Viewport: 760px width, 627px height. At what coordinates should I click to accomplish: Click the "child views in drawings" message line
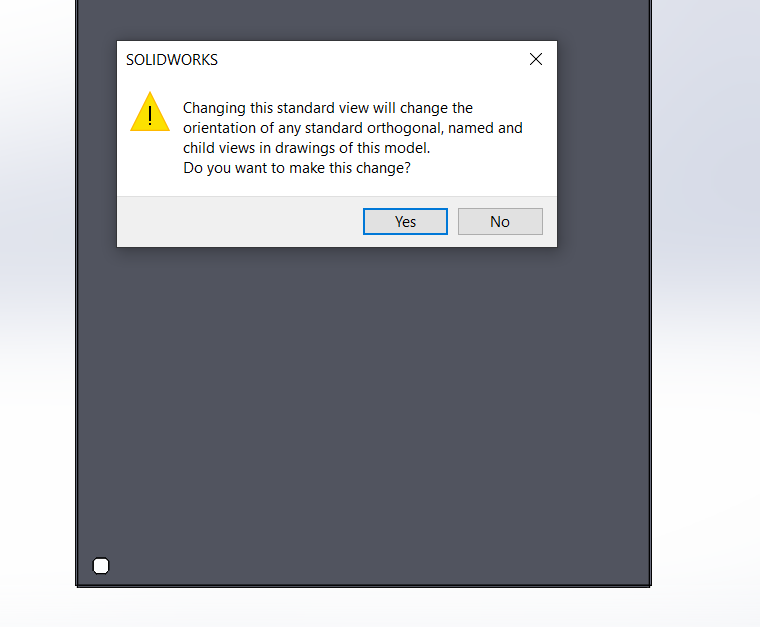(x=306, y=148)
